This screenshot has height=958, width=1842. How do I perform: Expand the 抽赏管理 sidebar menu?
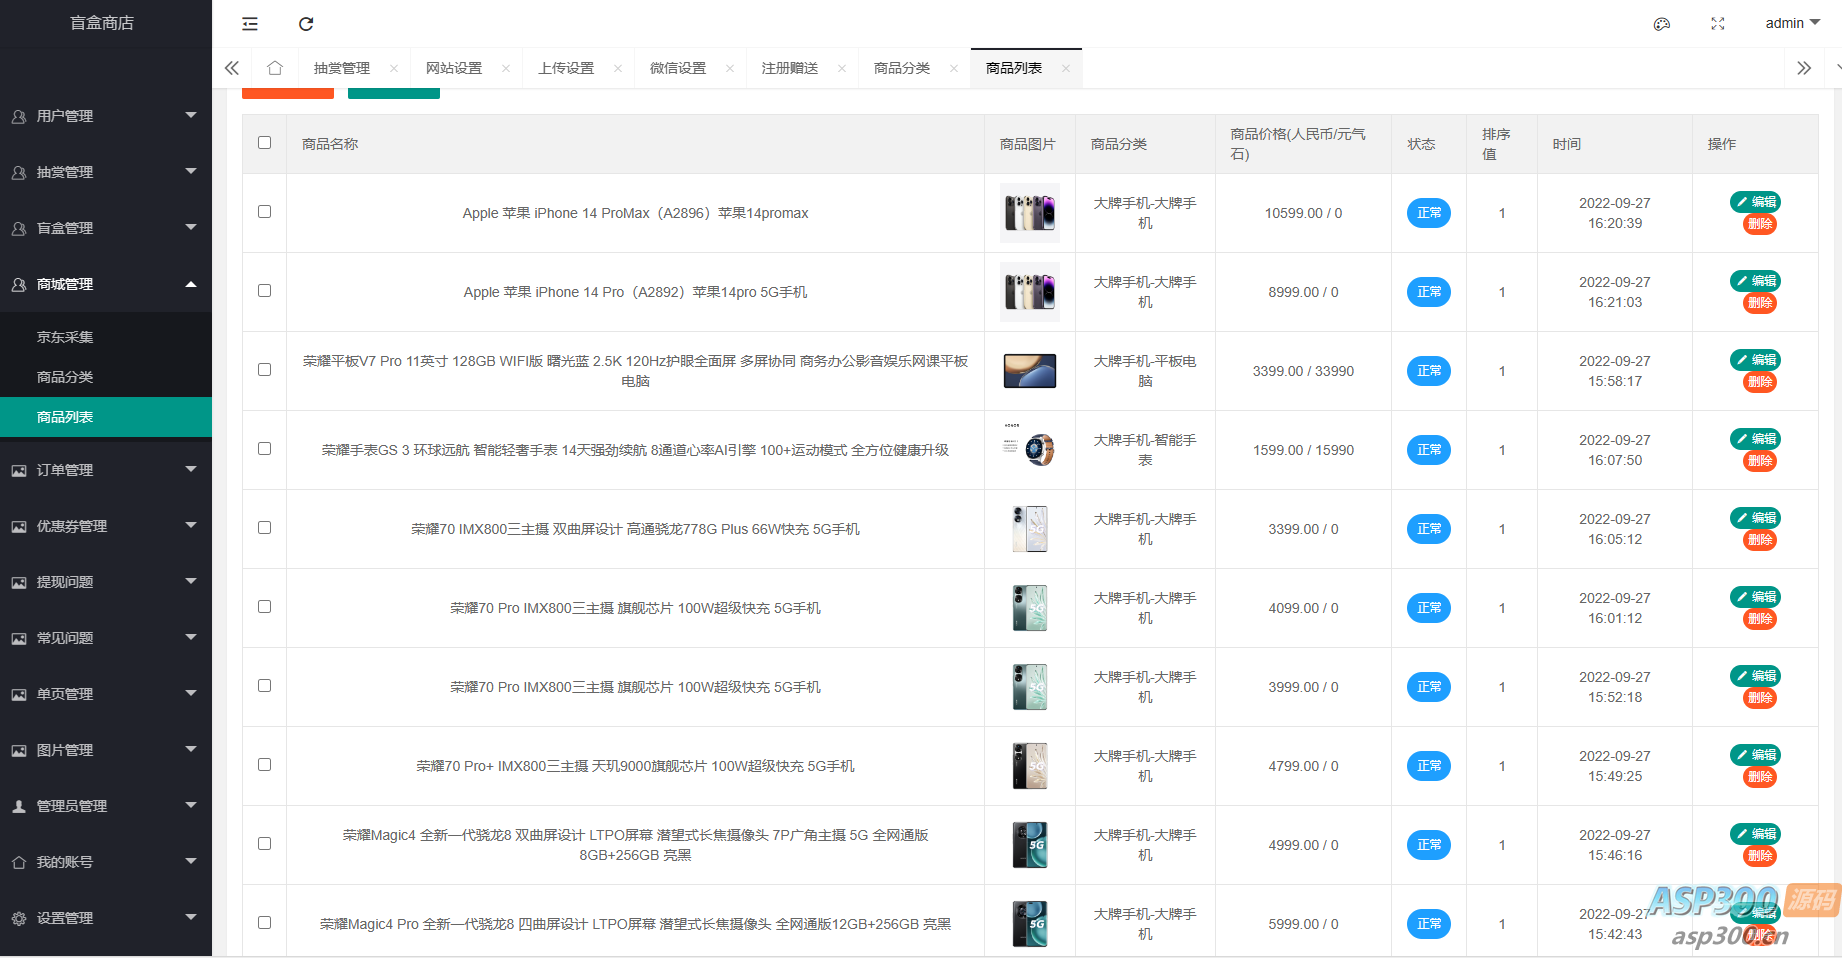[x=106, y=172]
